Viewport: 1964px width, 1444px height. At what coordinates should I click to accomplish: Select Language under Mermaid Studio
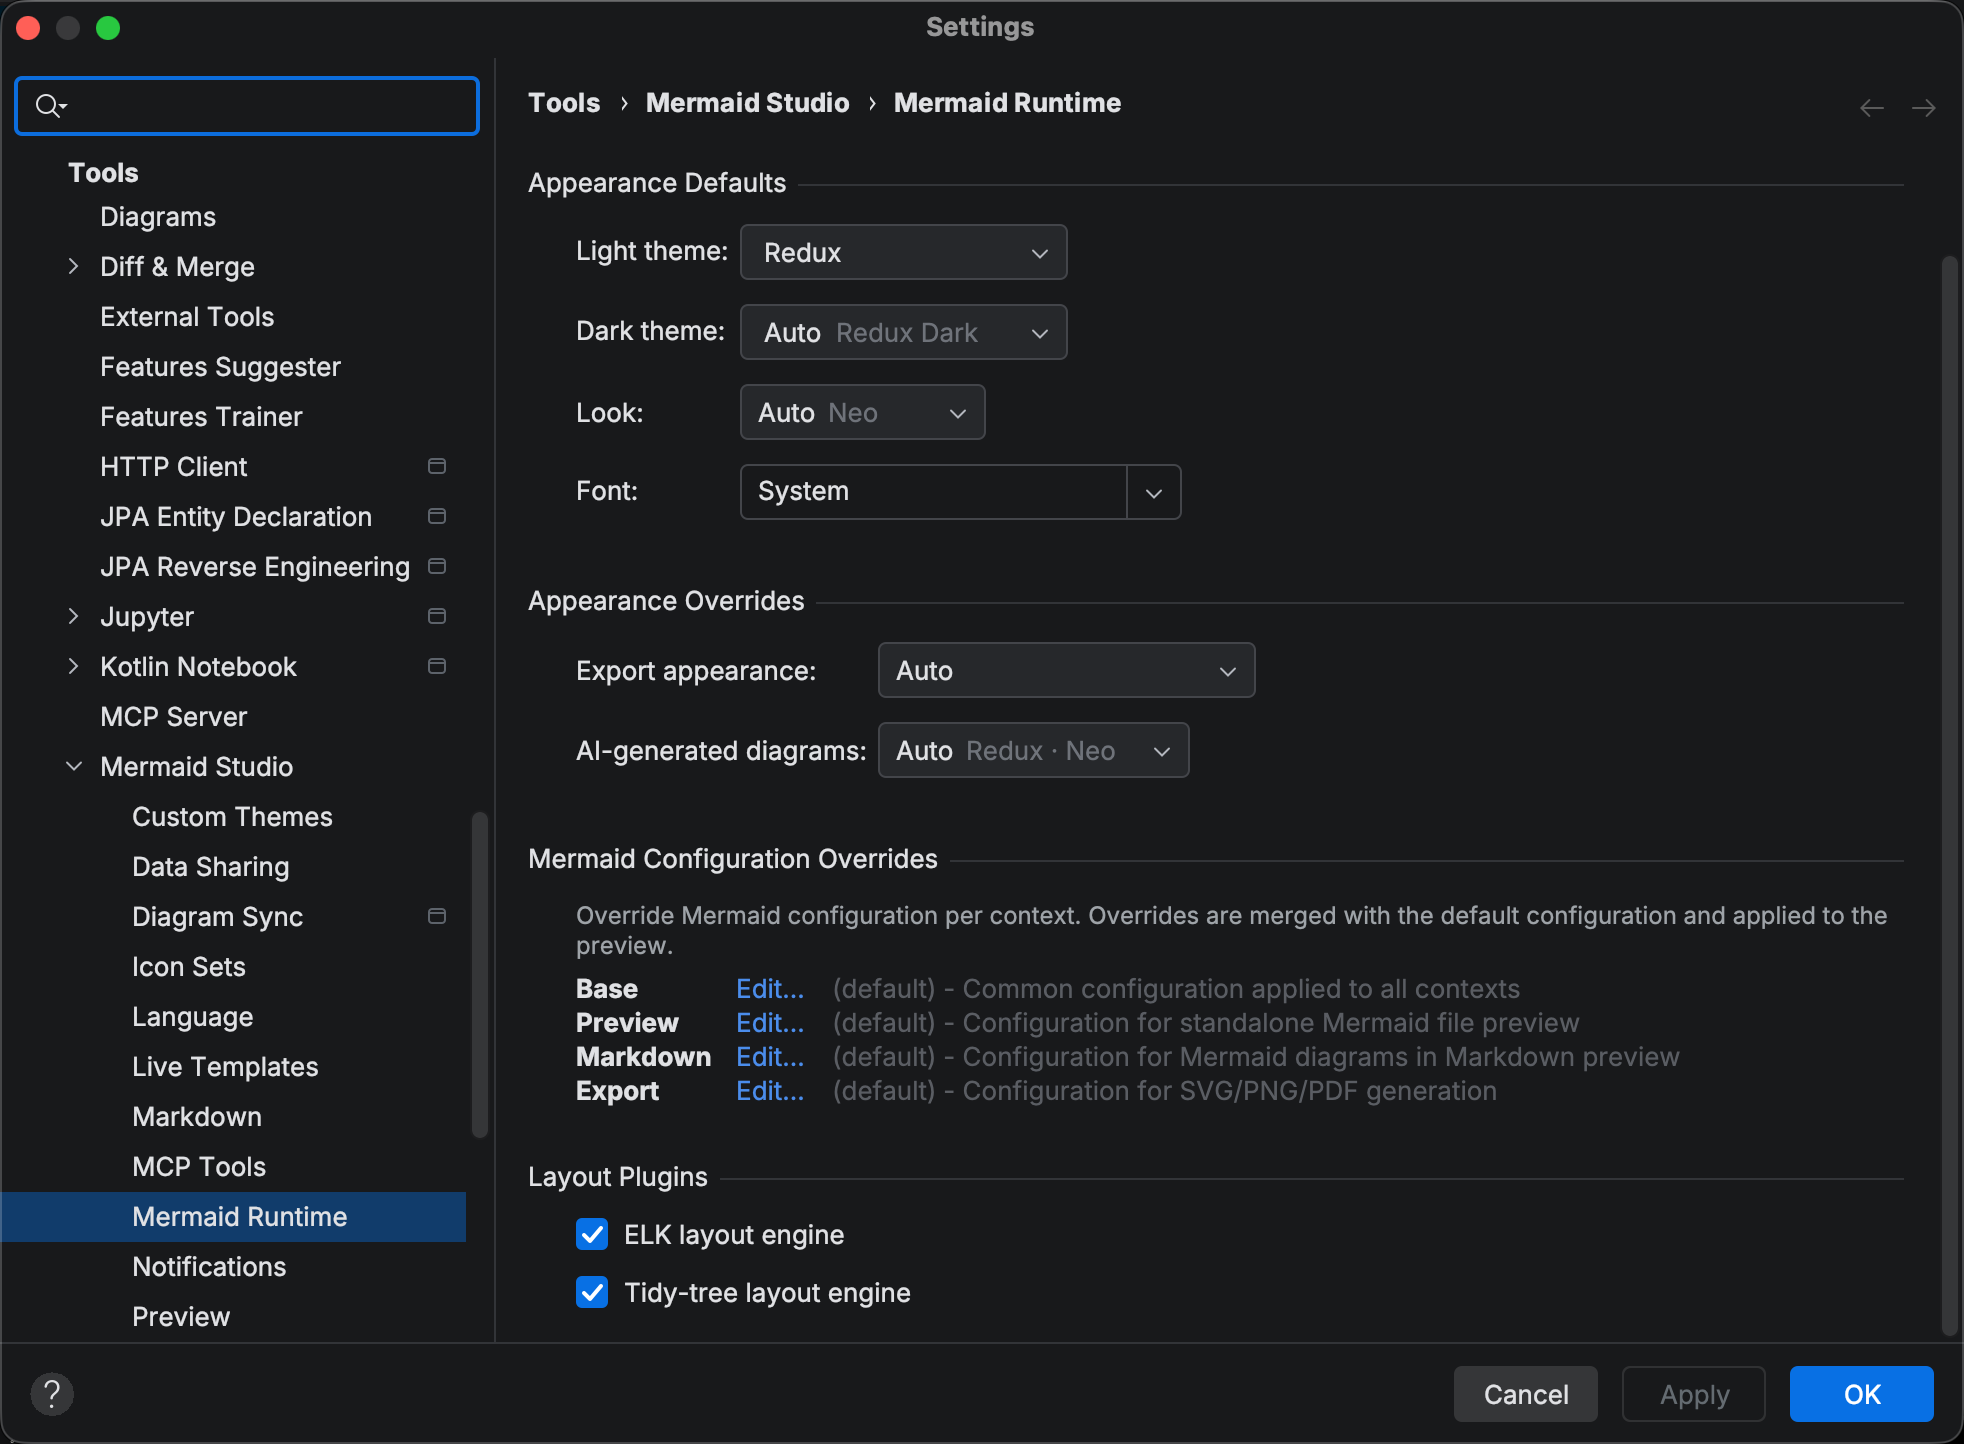point(193,1017)
